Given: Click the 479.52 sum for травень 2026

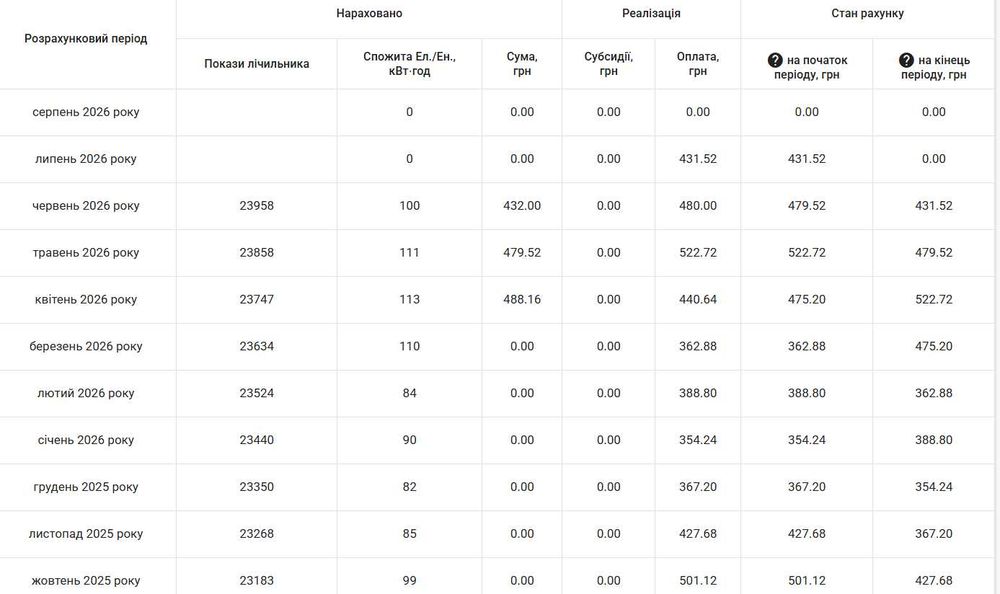Looking at the screenshot, I should [522, 253].
